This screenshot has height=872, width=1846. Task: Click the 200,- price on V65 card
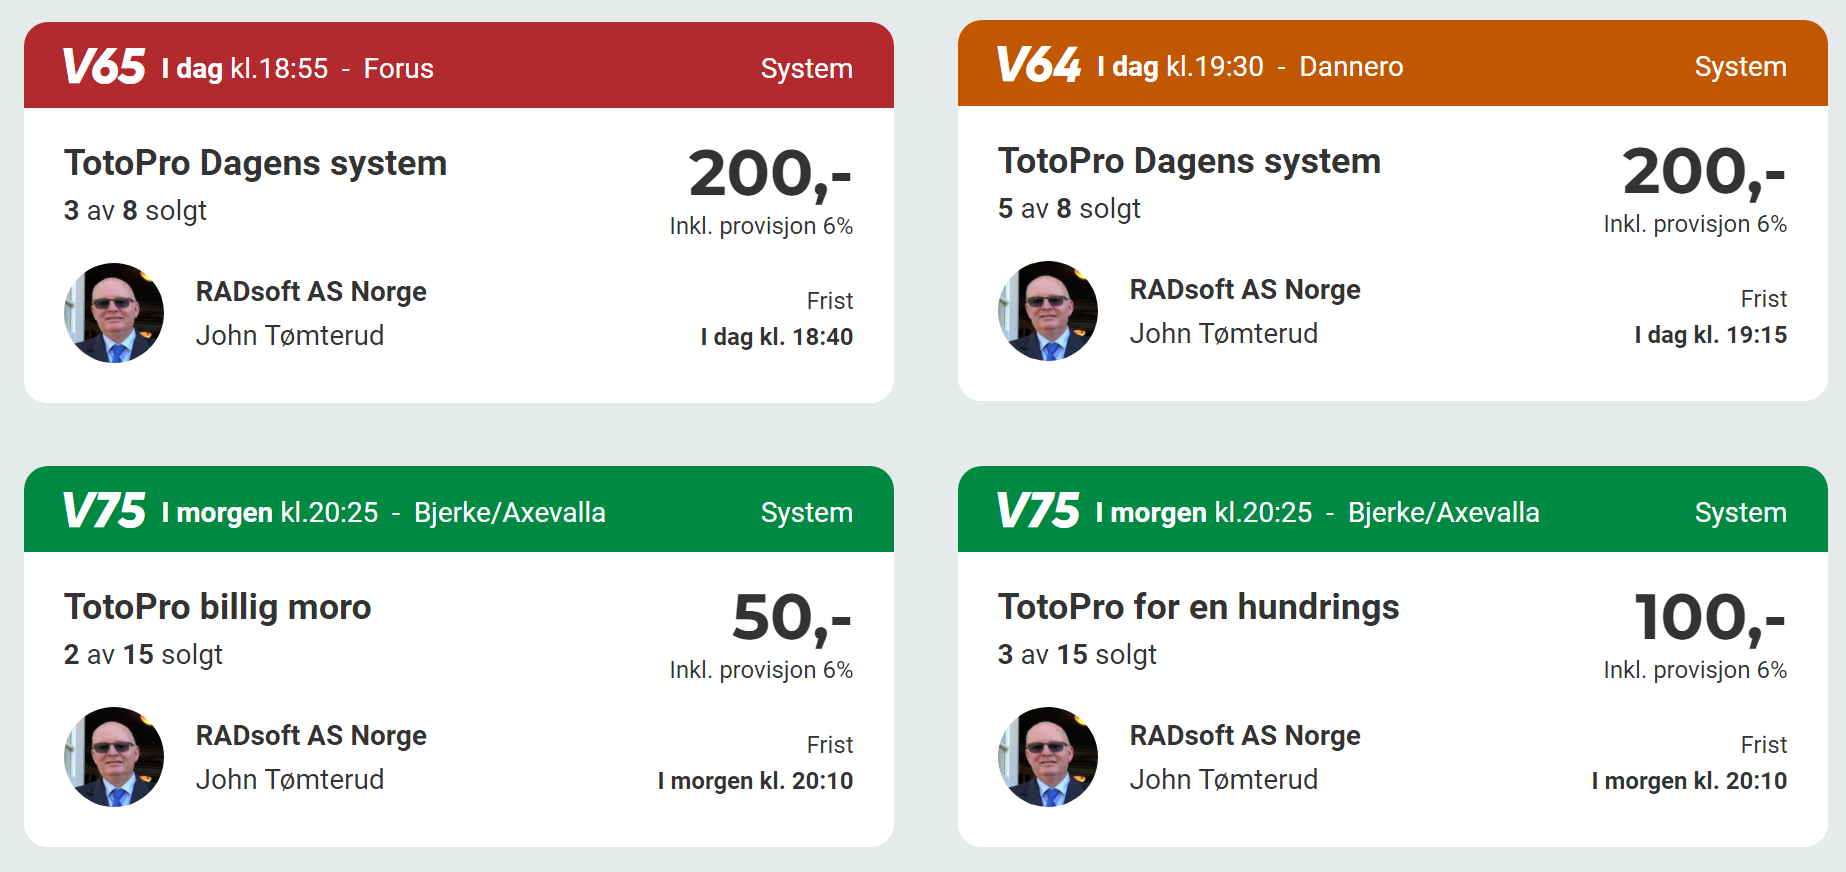pos(769,173)
